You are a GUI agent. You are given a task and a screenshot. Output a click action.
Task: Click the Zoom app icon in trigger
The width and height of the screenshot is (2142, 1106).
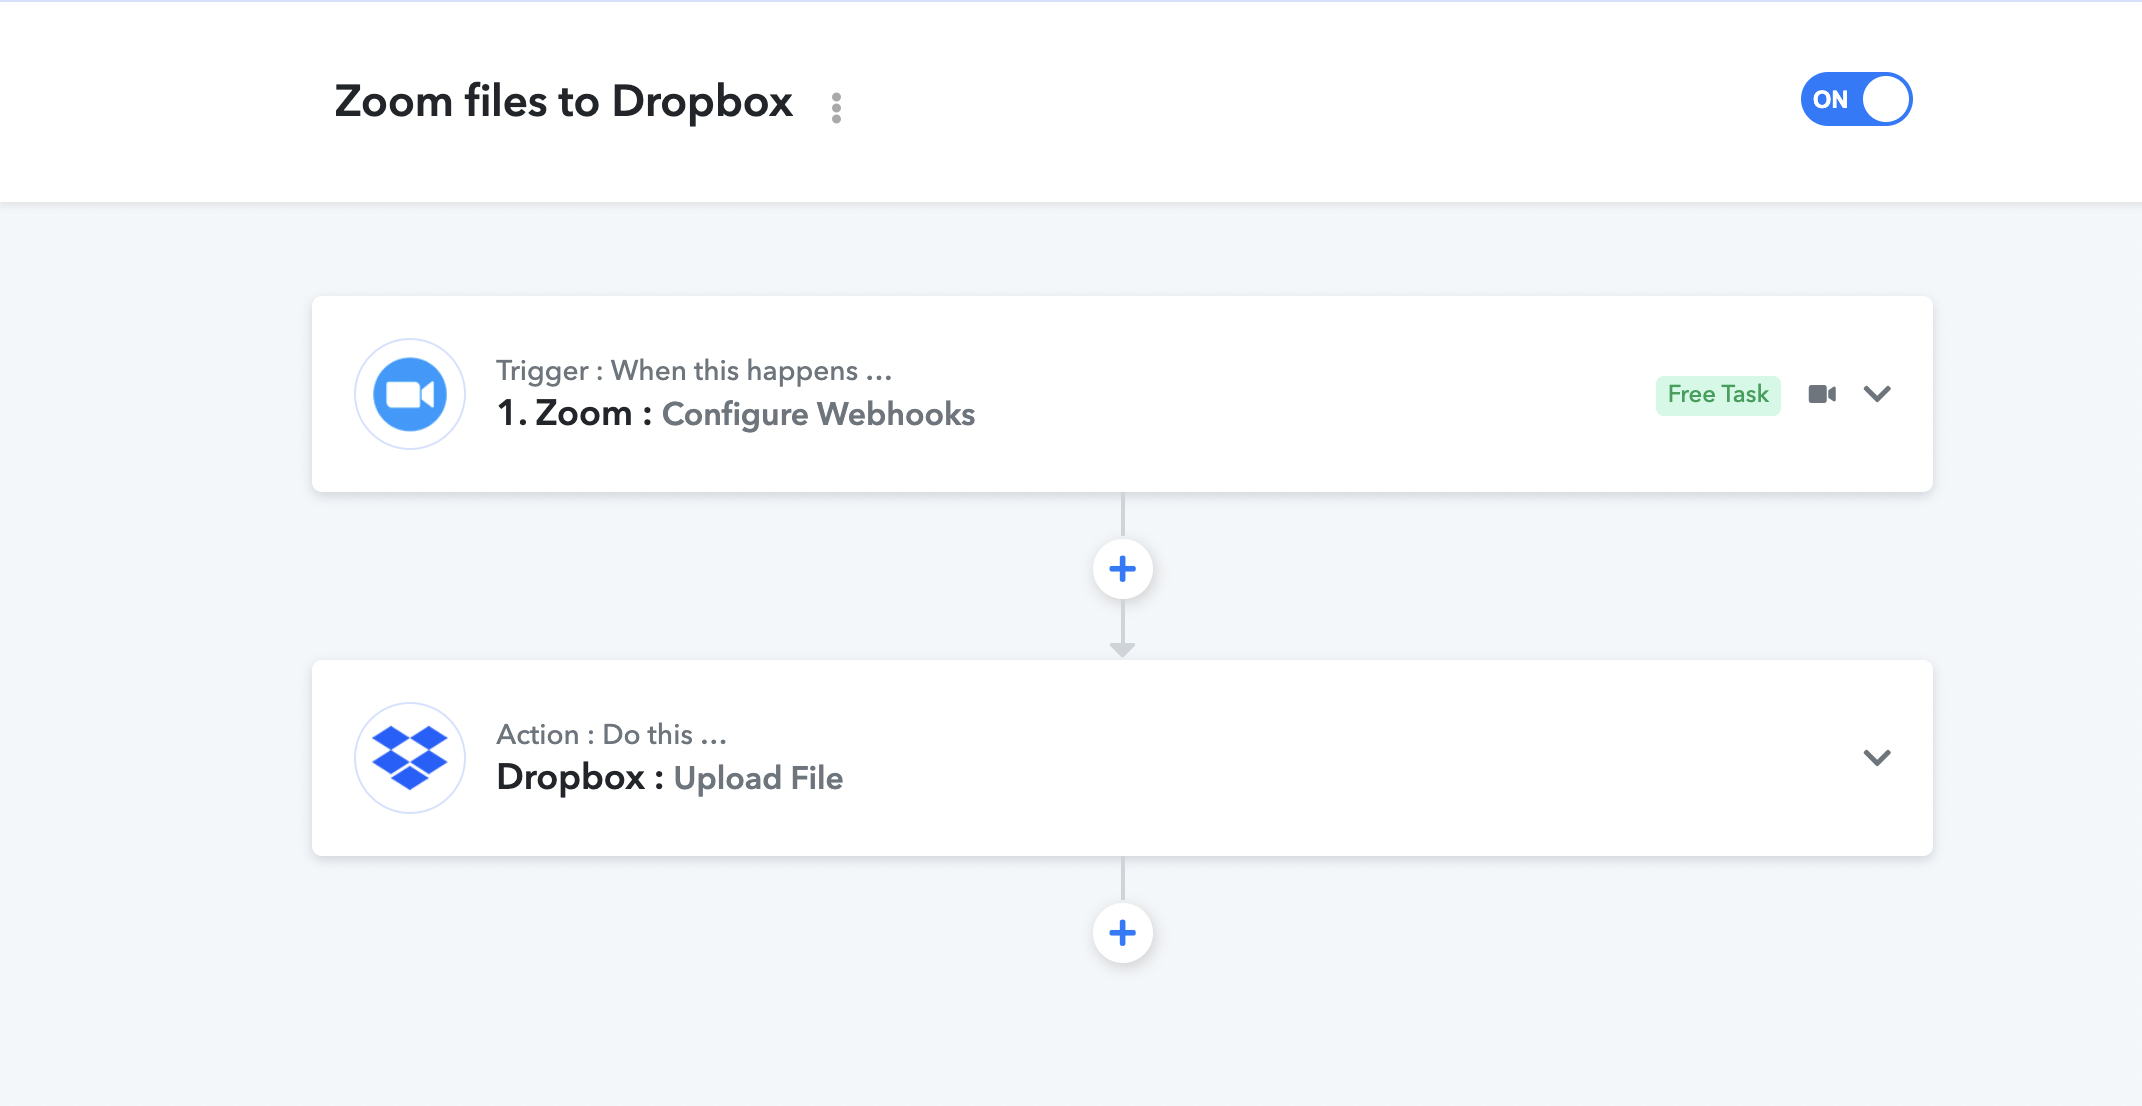pos(410,394)
